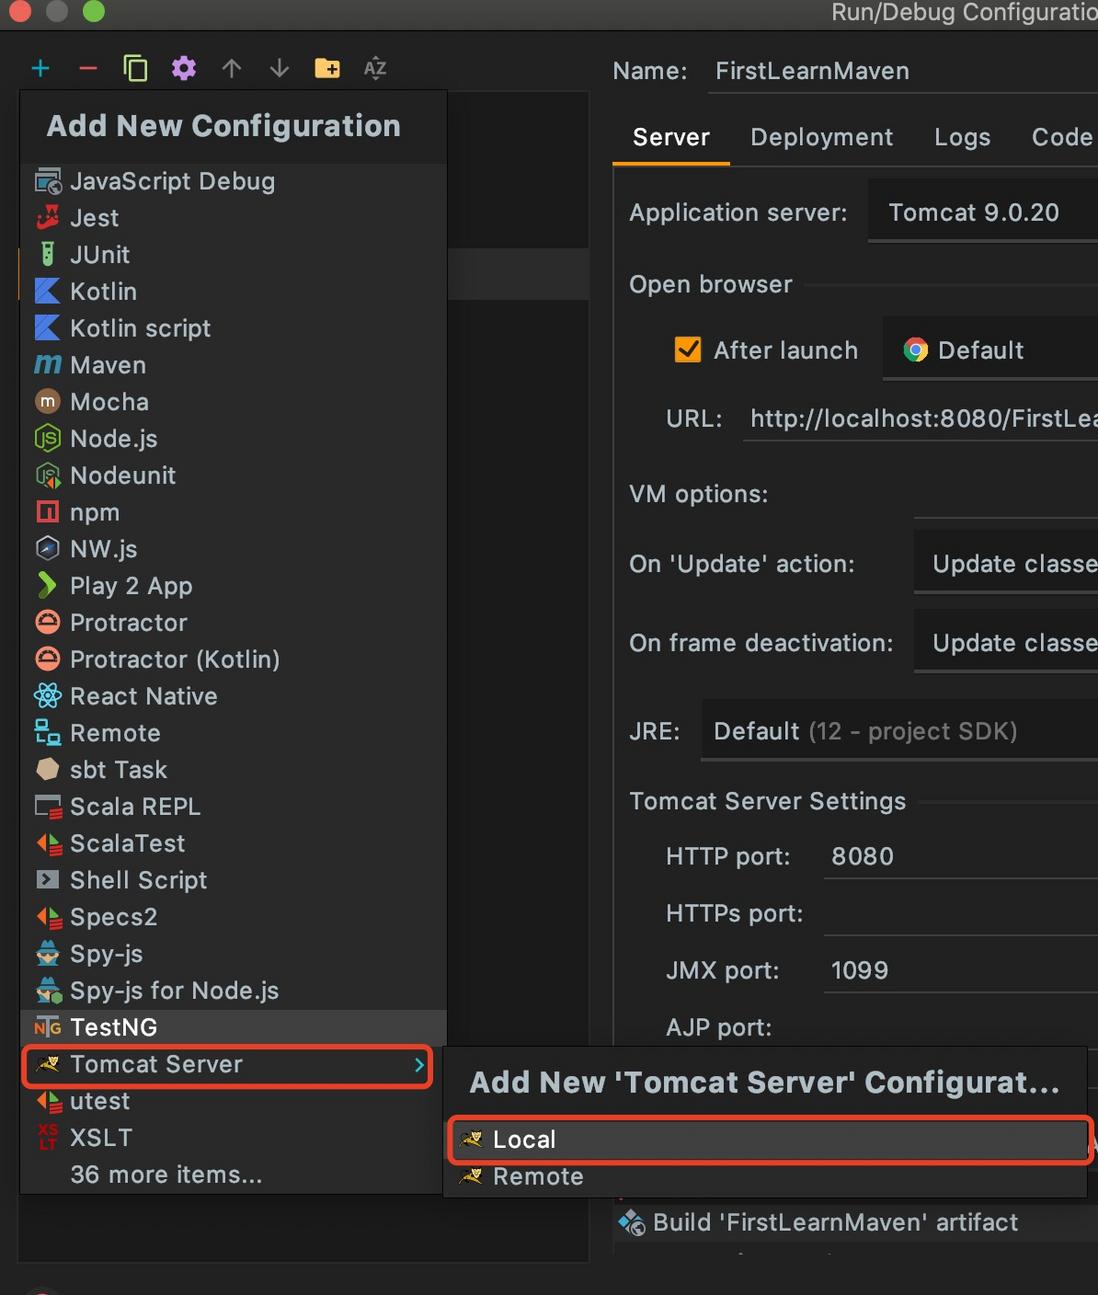The width and height of the screenshot is (1098, 1295).
Task: Open the Application server dropdown
Action: 982,212
